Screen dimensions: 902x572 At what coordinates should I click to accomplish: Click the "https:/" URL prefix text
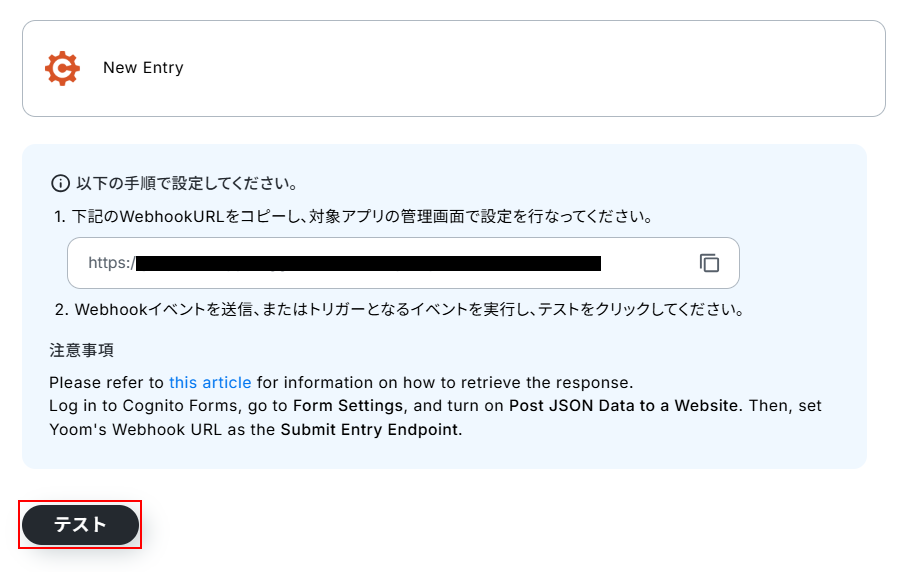tap(111, 263)
